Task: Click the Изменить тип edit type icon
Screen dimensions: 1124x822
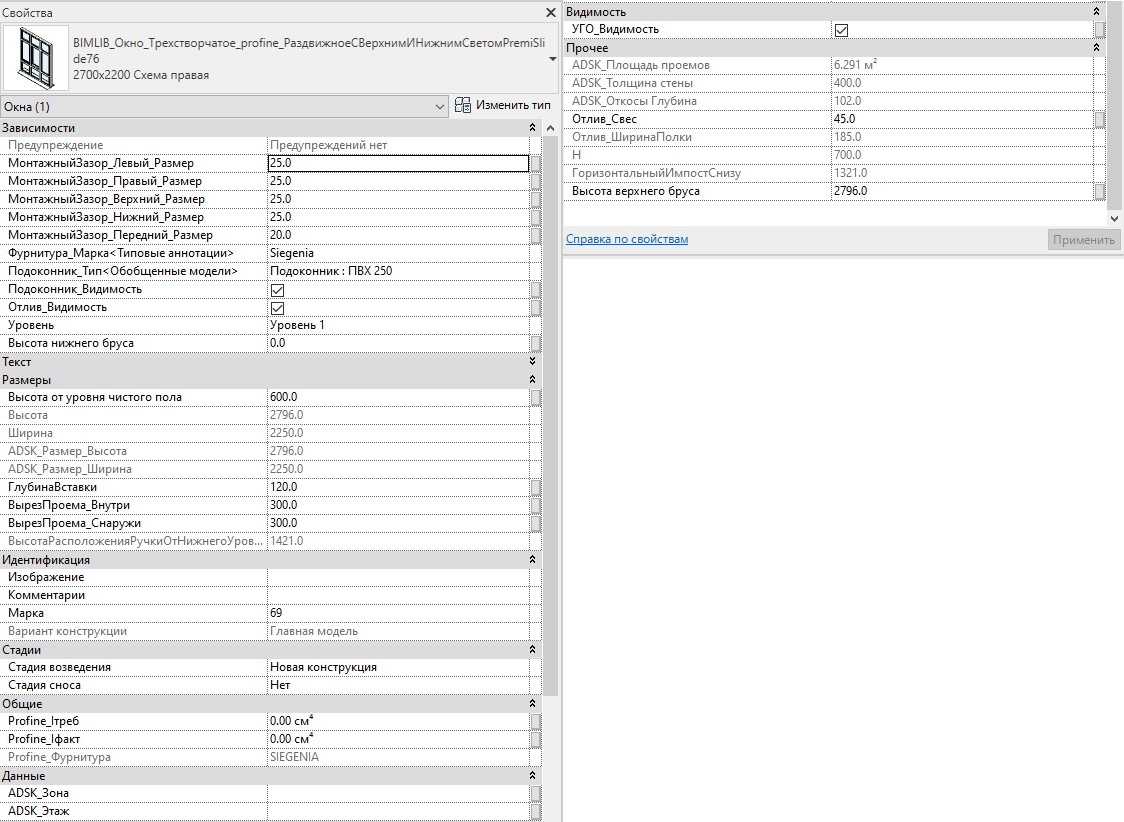Action: 463,106
